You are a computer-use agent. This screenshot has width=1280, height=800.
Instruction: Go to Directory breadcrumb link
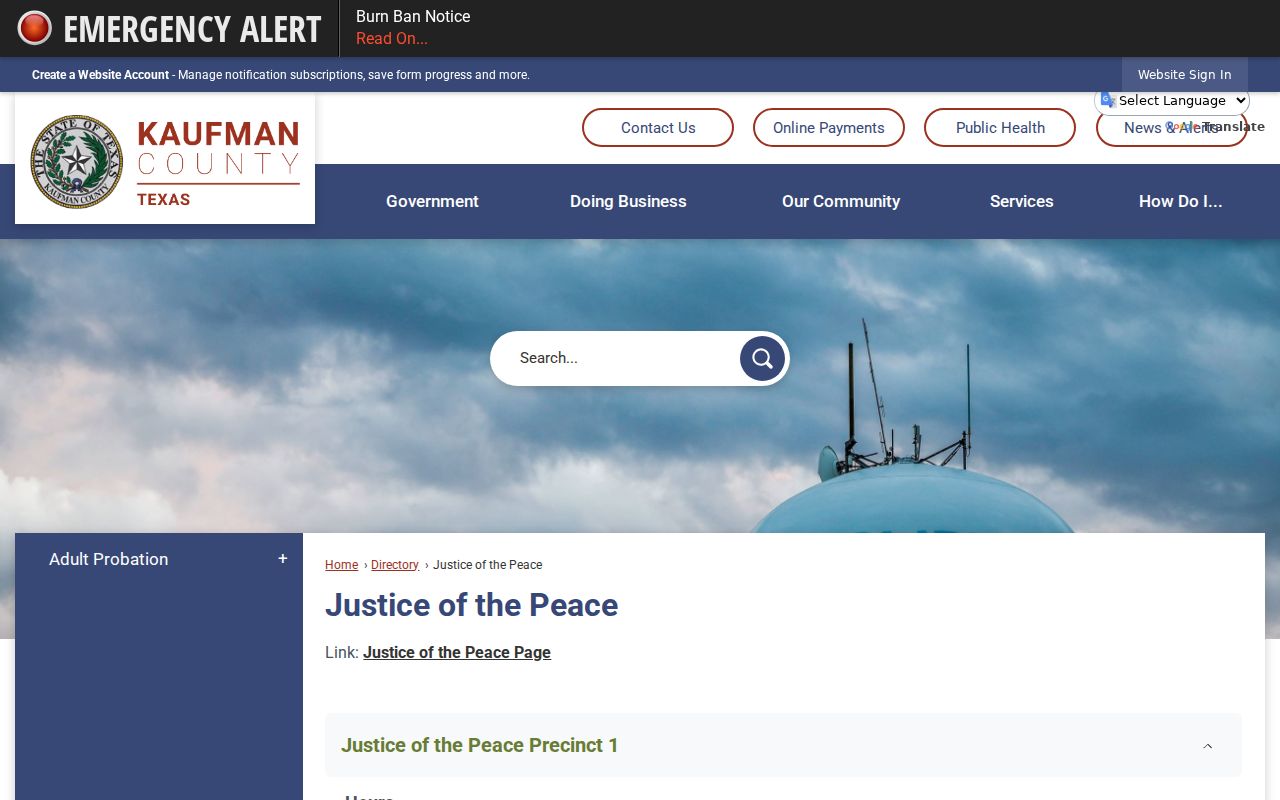395,565
